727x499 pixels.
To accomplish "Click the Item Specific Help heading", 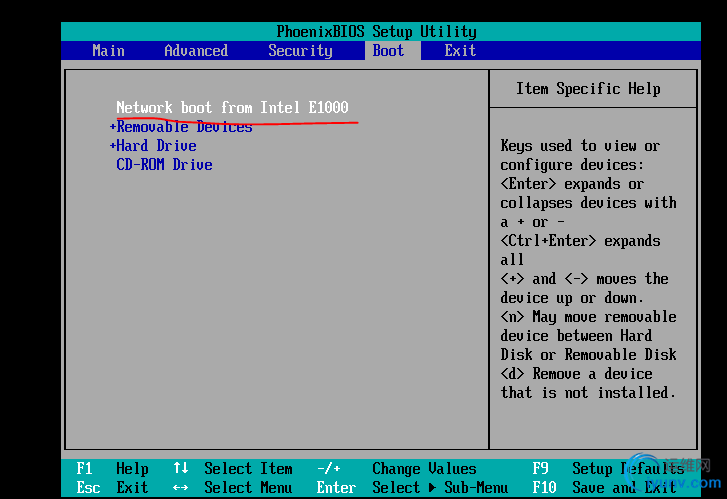I will 588,89.
